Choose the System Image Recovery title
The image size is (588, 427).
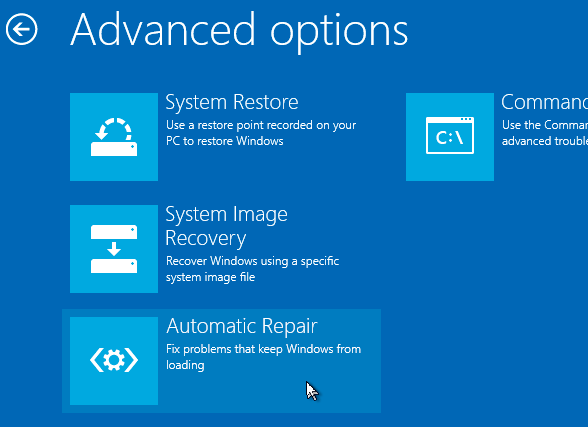[x=226, y=226]
